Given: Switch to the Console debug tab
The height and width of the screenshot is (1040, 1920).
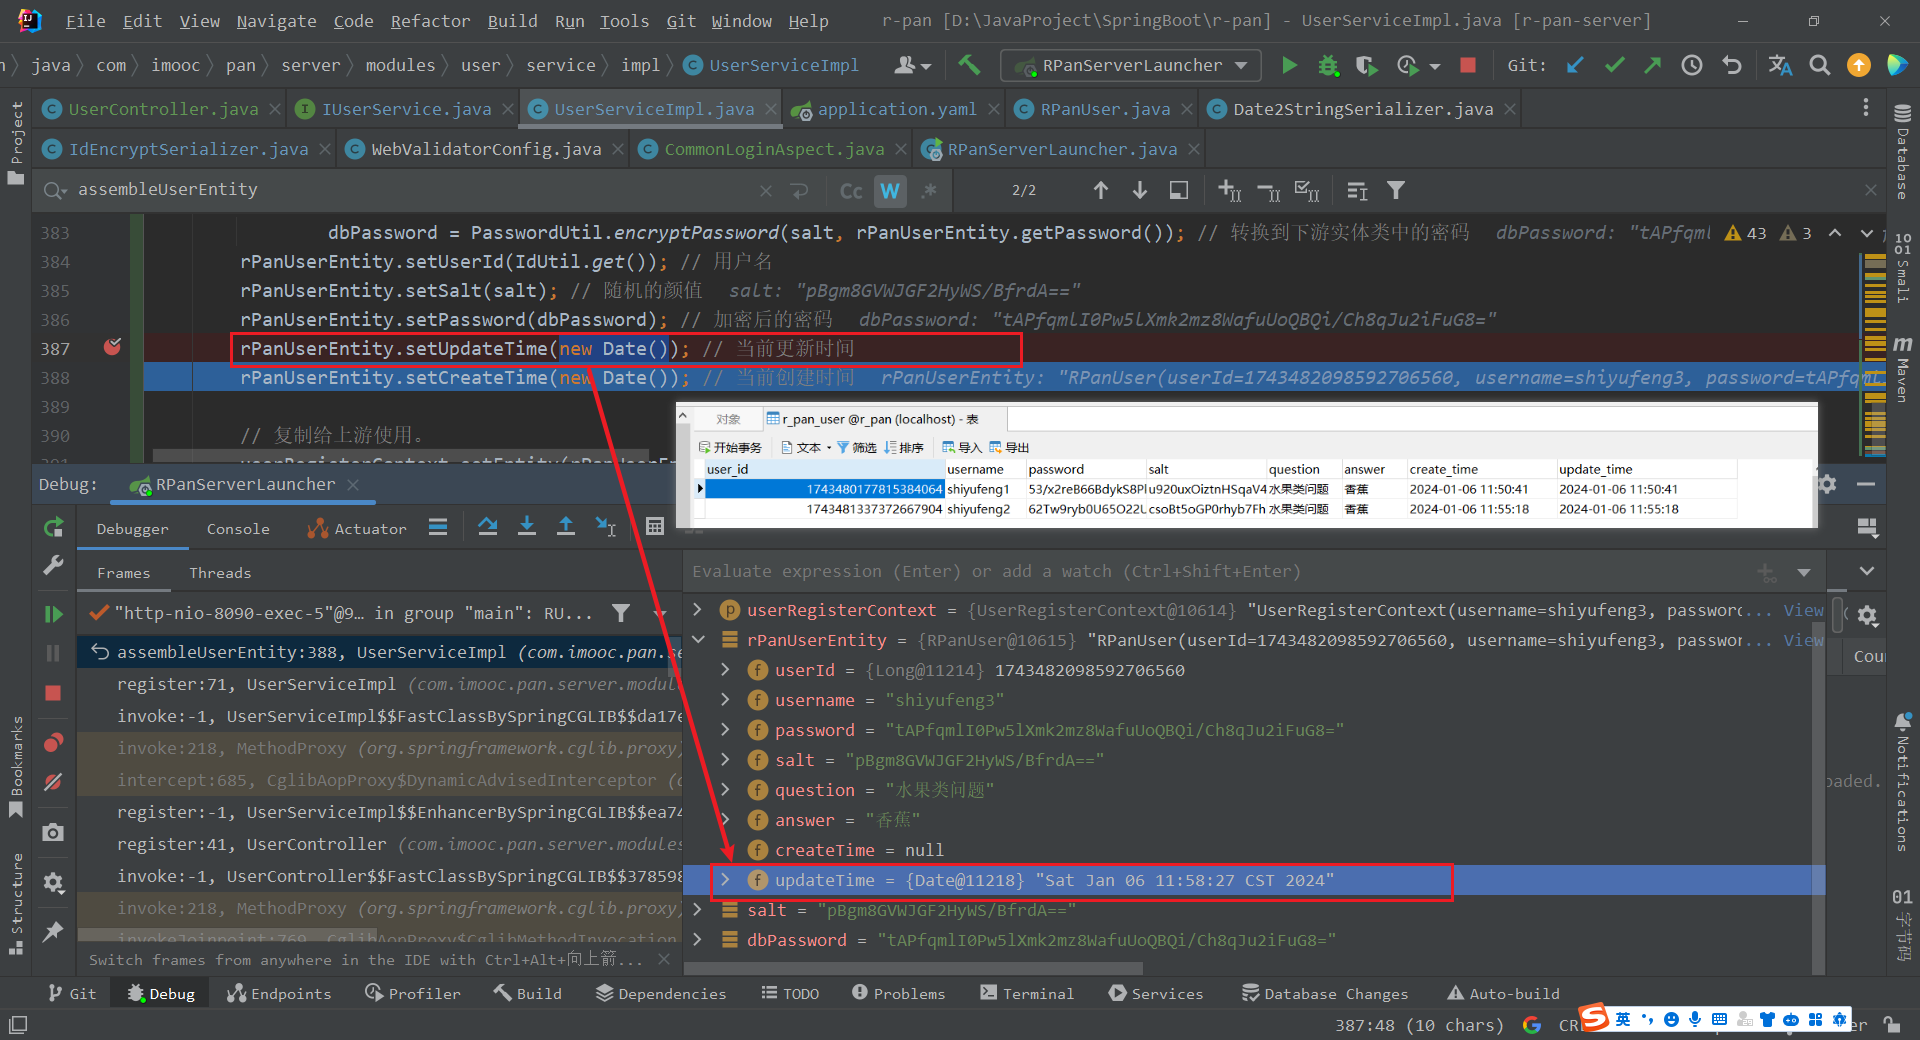Looking at the screenshot, I should click(238, 529).
